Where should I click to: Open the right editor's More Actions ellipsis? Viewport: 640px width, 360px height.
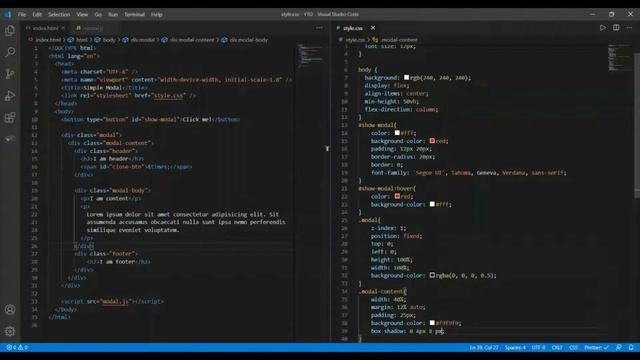[629, 28]
